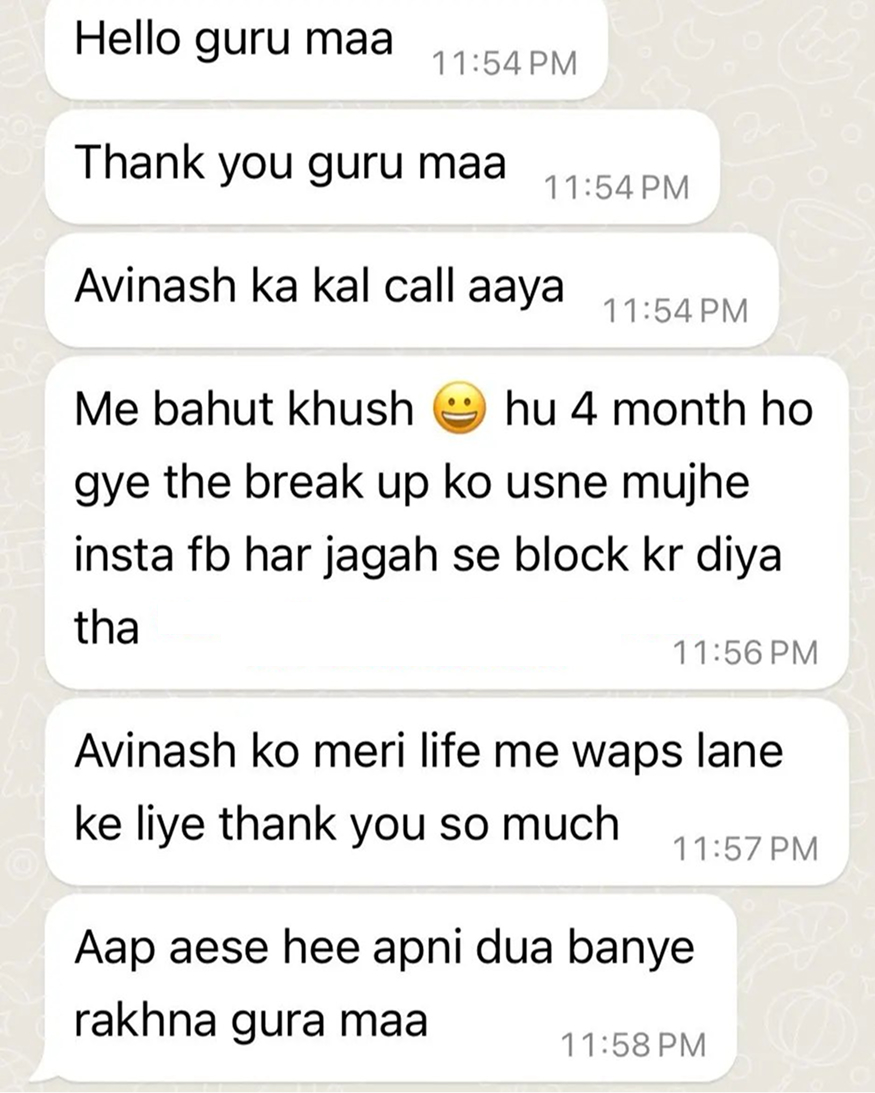The width and height of the screenshot is (875, 1093).
Task: Click the 11:56 PM timestamp
Action: tap(745, 653)
